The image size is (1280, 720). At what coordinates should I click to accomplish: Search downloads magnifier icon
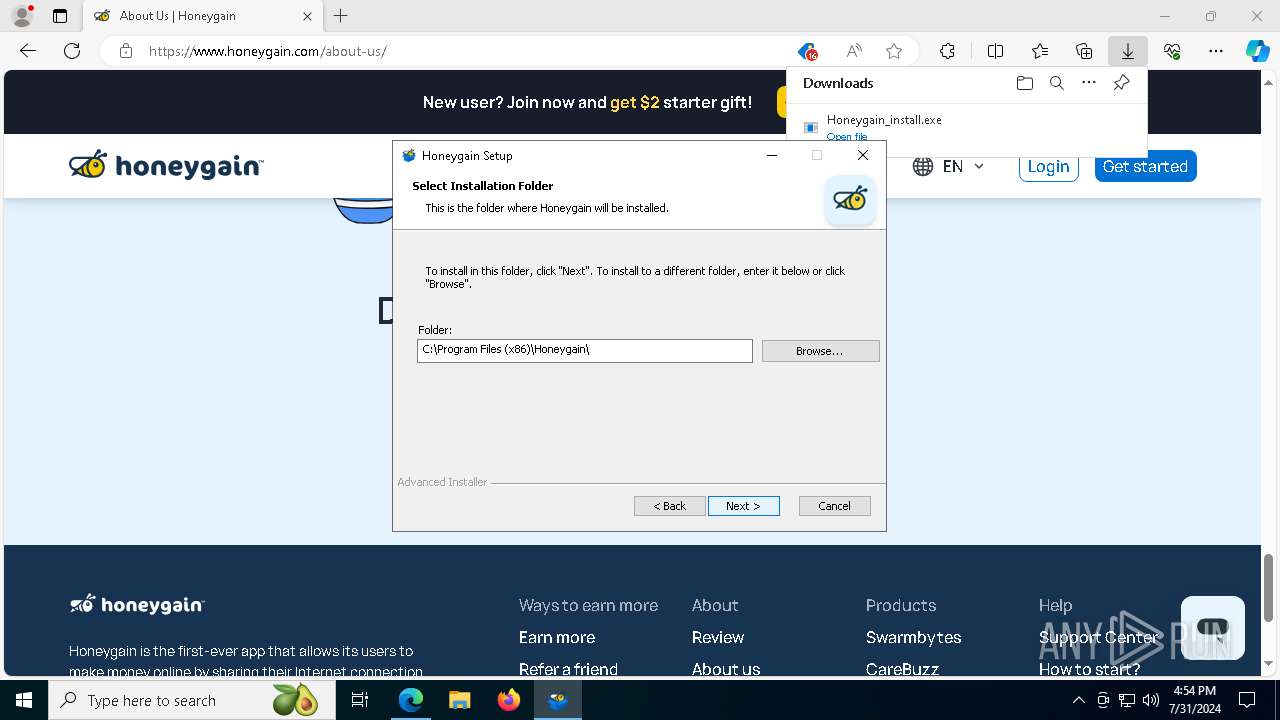coord(1057,83)
